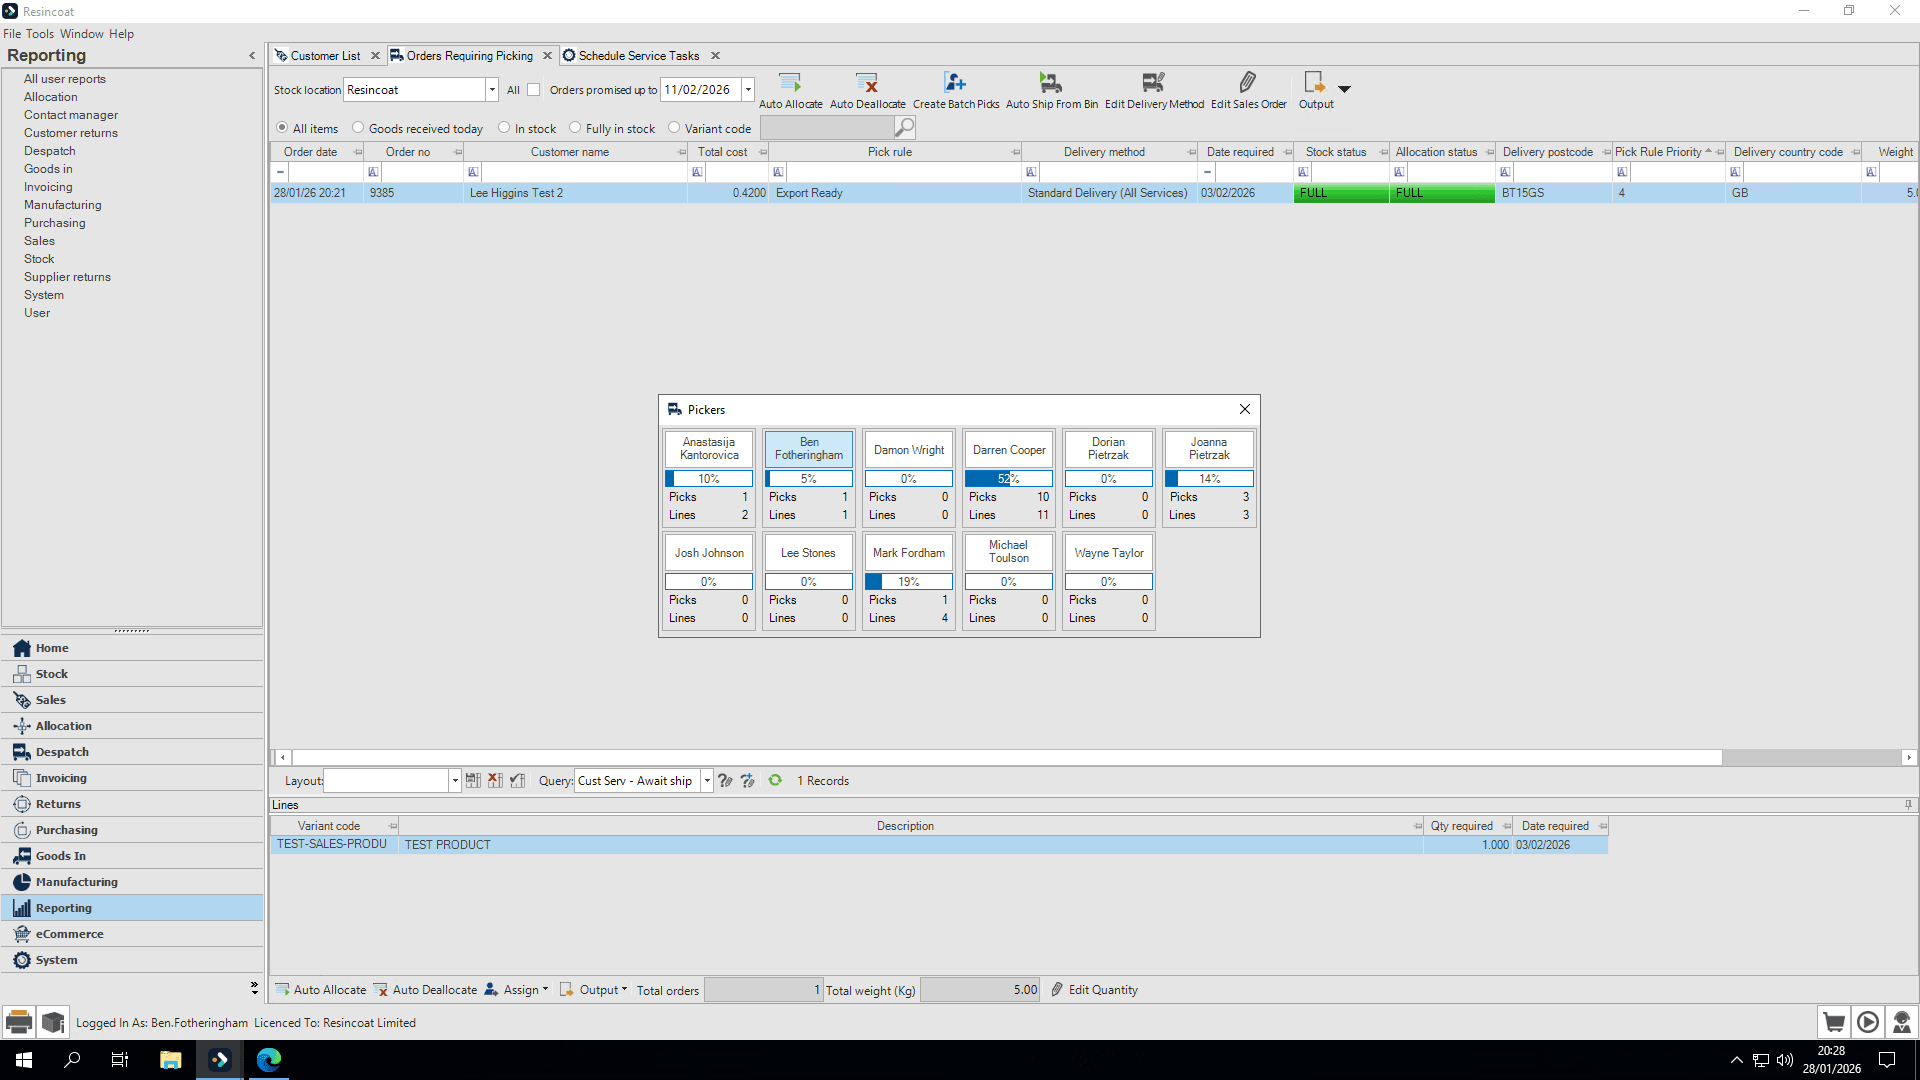Open the Window menu
The image size is (1920, 1080).
[x=82, y=34]
